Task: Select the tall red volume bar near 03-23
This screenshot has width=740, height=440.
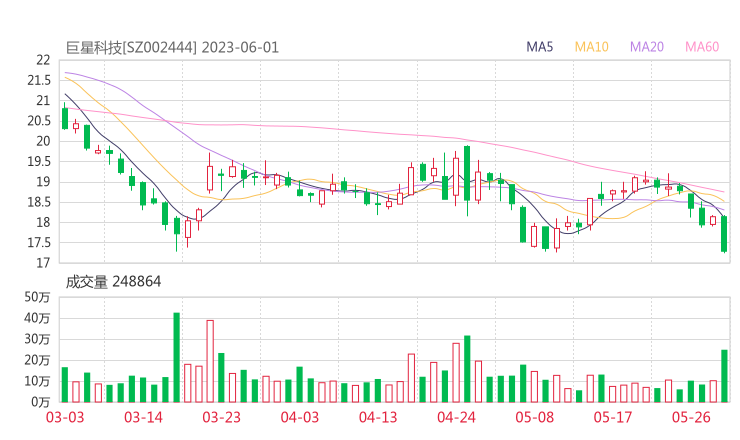Action: [210, 361]
